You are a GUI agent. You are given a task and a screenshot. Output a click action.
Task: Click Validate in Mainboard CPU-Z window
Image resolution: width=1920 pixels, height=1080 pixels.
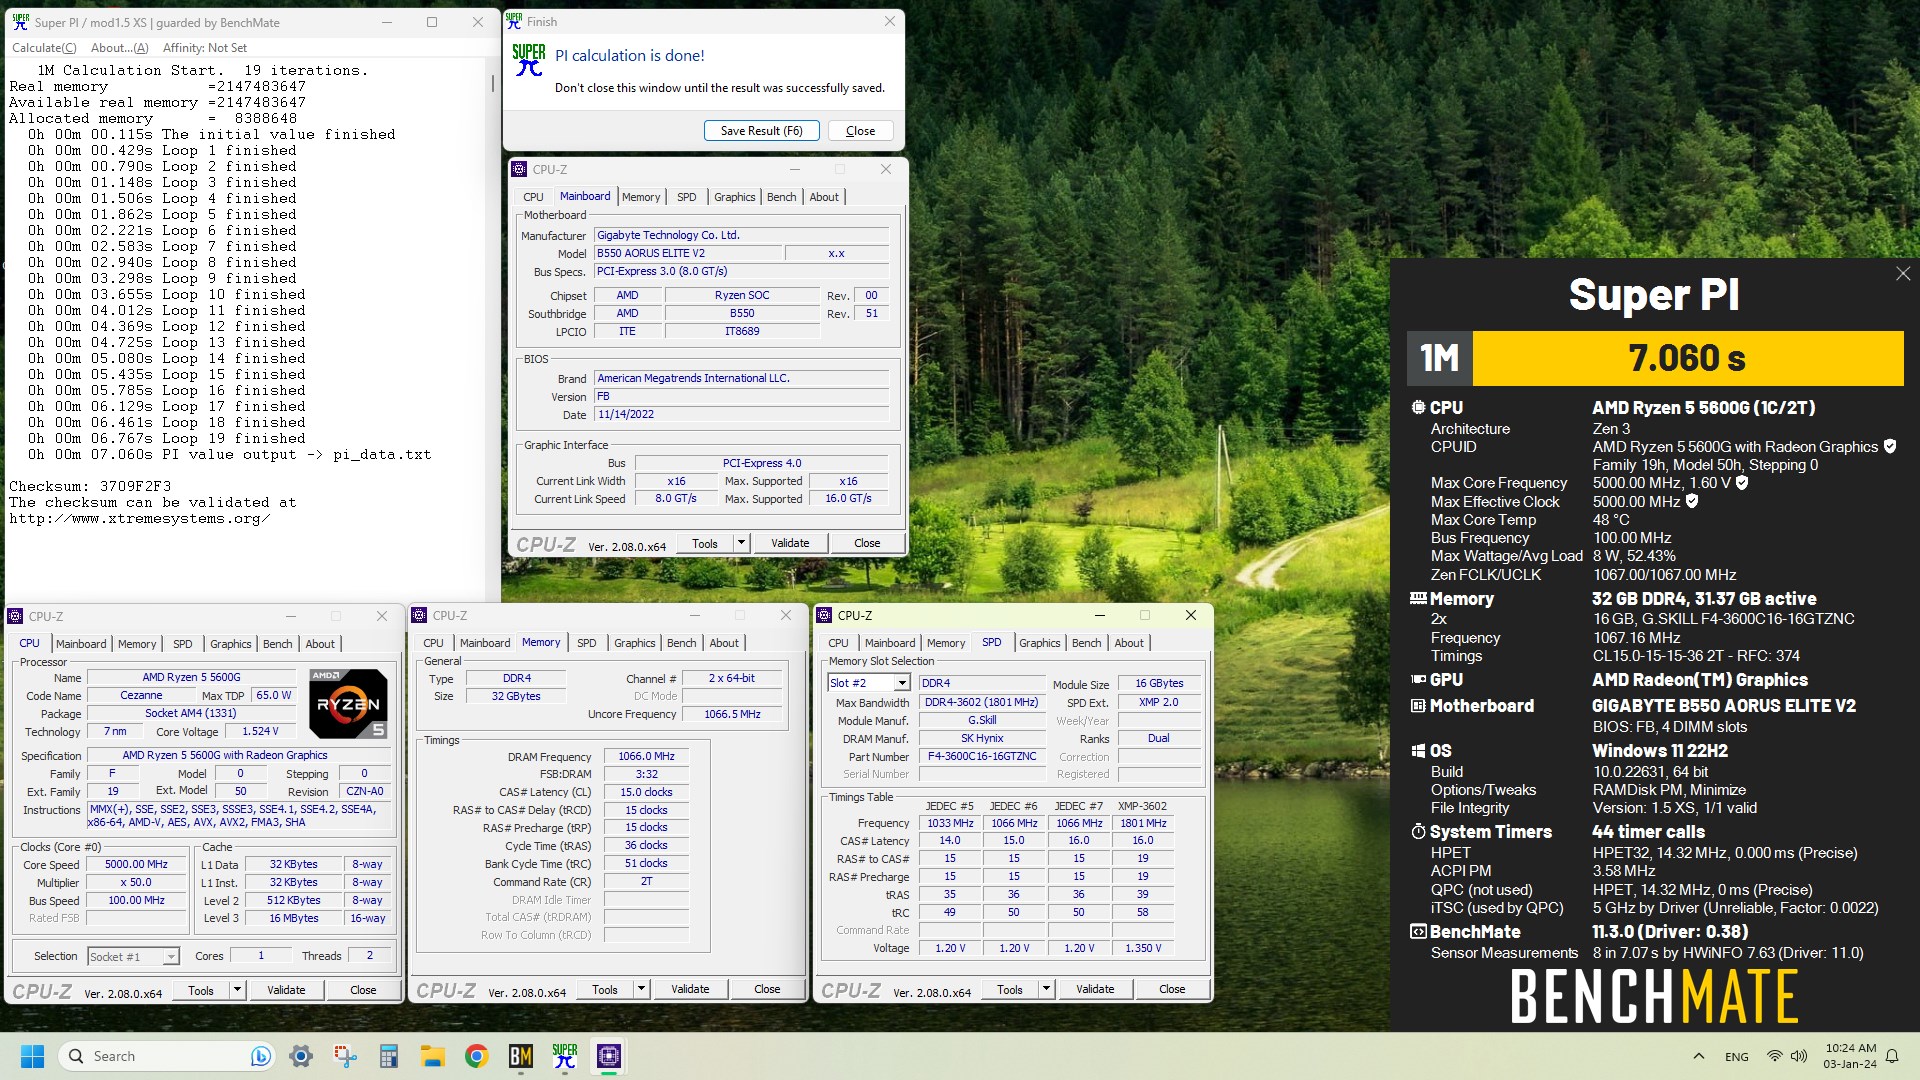tap(790, 543)
